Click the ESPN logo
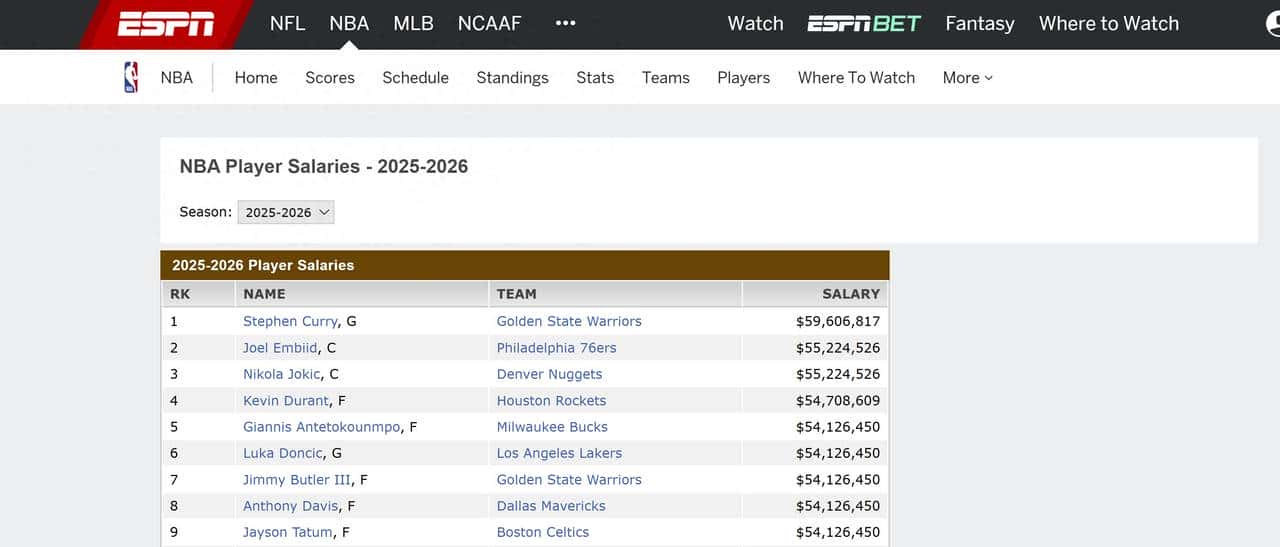This screenshot has width=1280, height=547. click(165, 24)
